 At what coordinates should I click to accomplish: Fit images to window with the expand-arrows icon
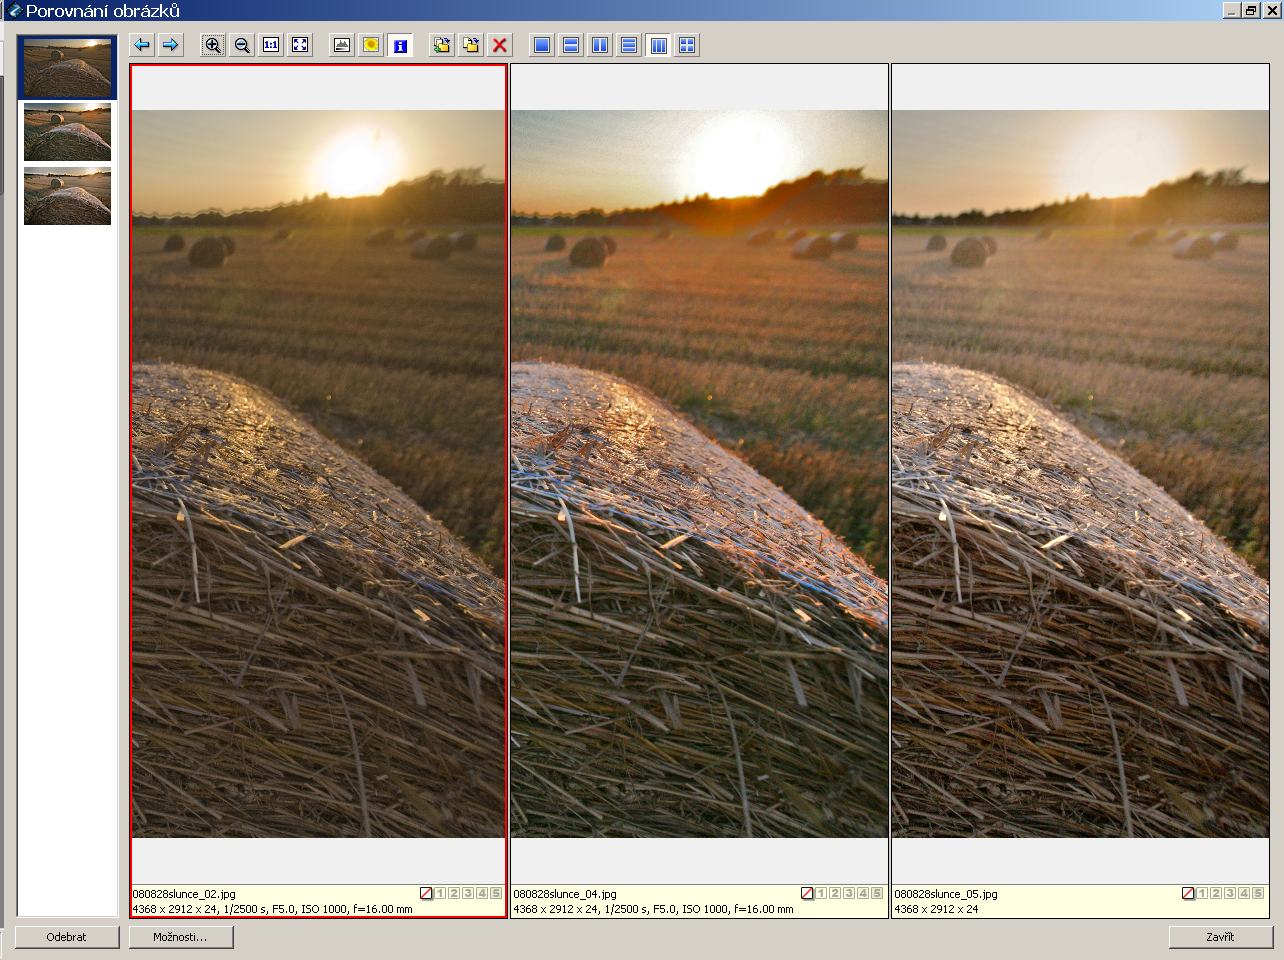[x=300, y=45]
